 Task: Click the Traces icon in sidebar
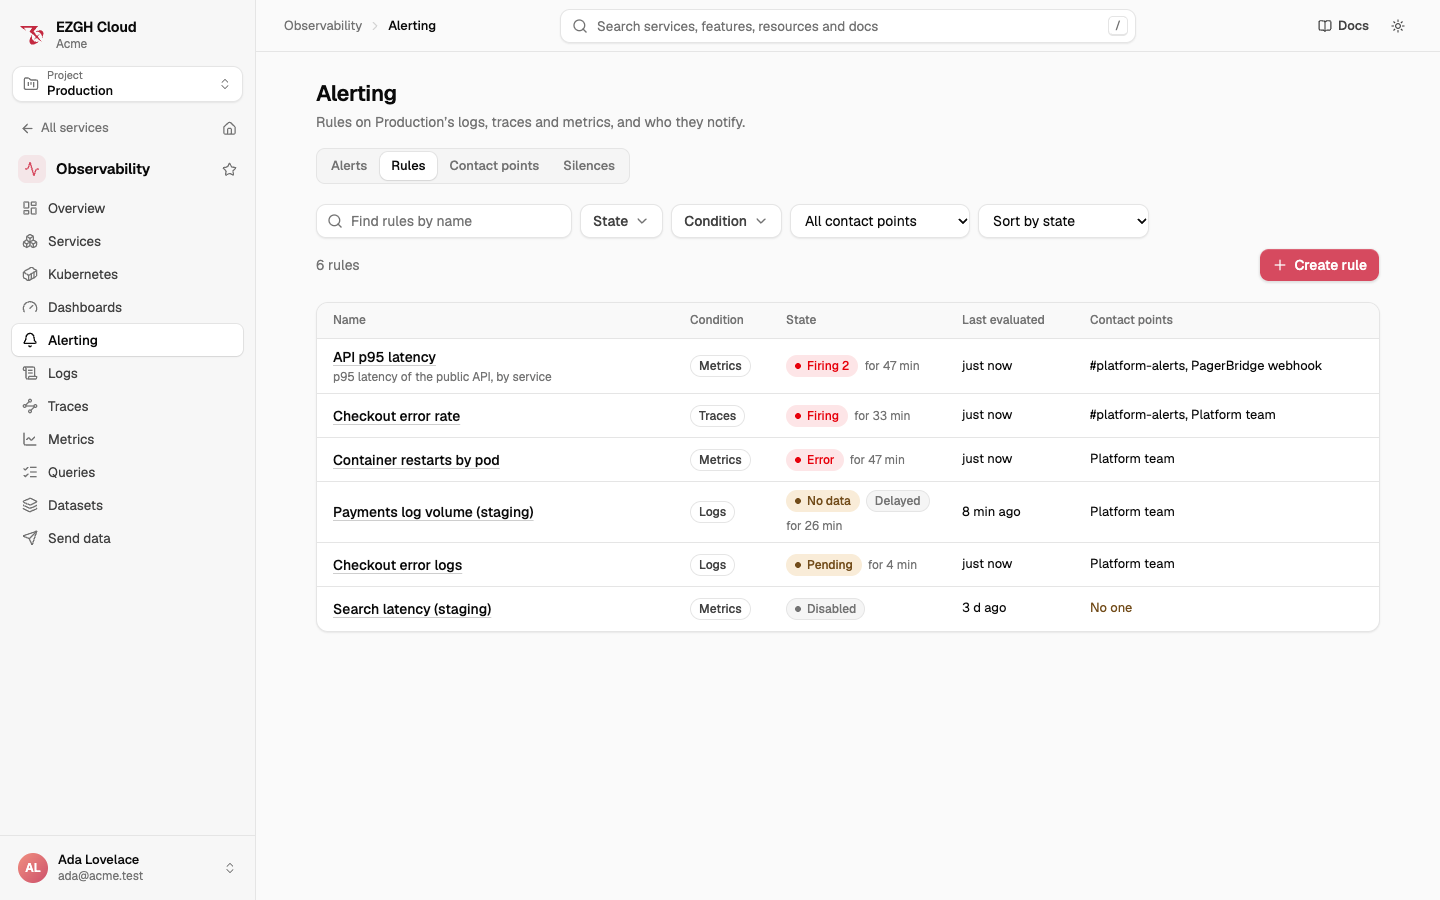click(x=30, y=406)
